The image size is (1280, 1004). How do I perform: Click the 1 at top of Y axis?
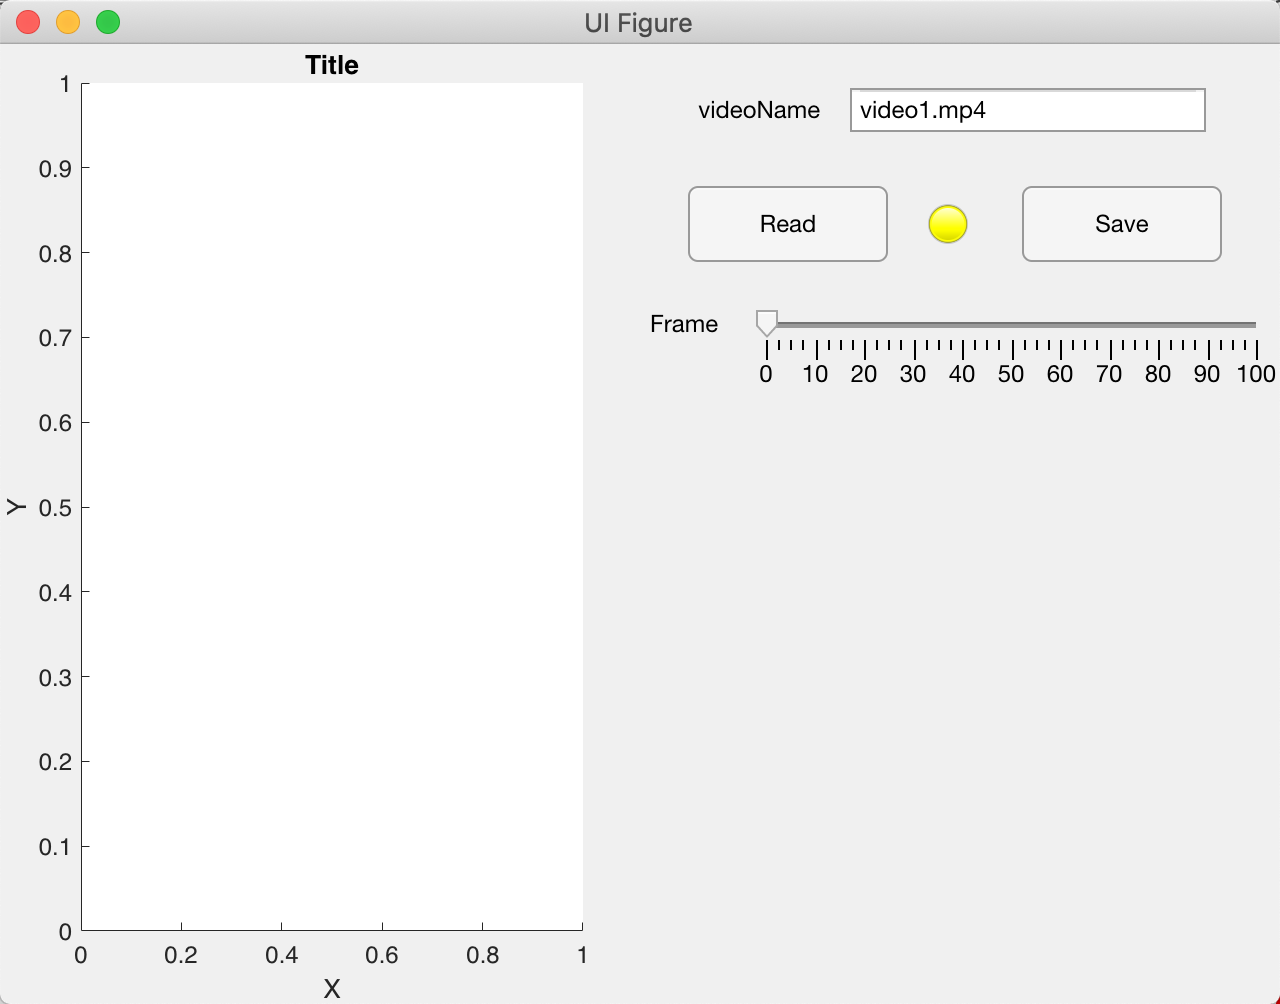[x=63, y=84]
